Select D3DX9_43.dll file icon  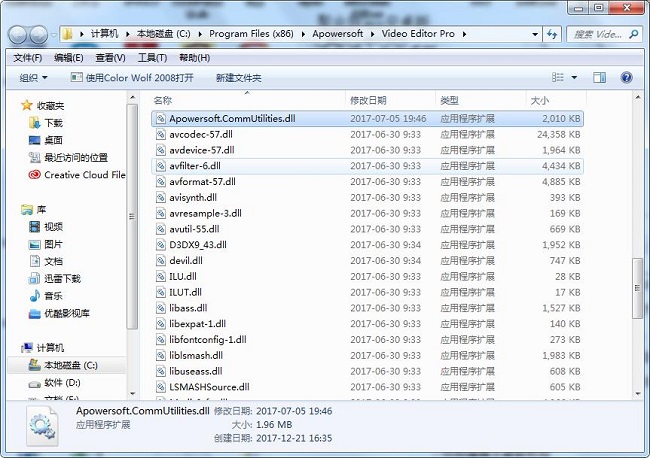click(161, 245)
